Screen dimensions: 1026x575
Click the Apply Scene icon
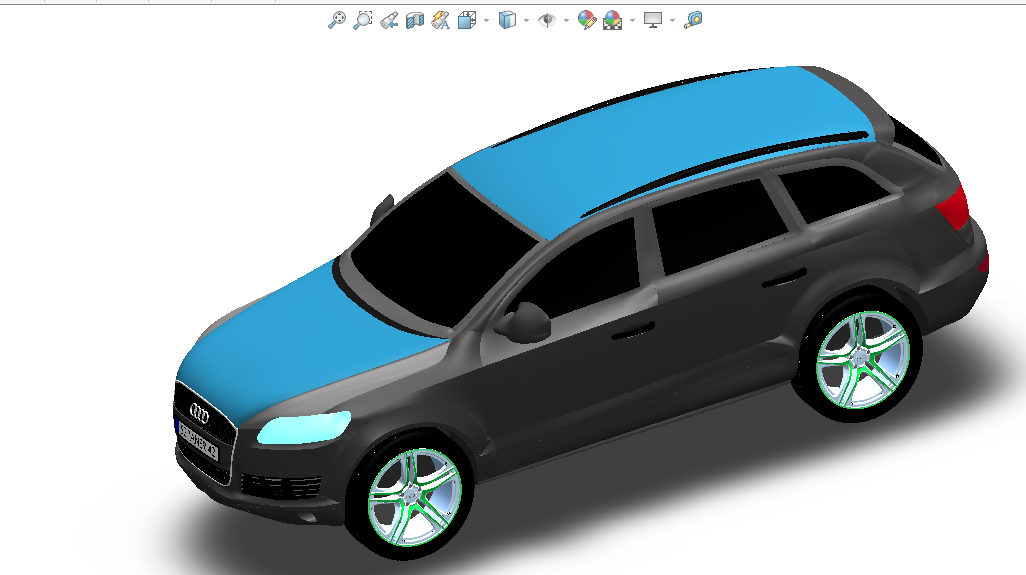pos(612,20)
